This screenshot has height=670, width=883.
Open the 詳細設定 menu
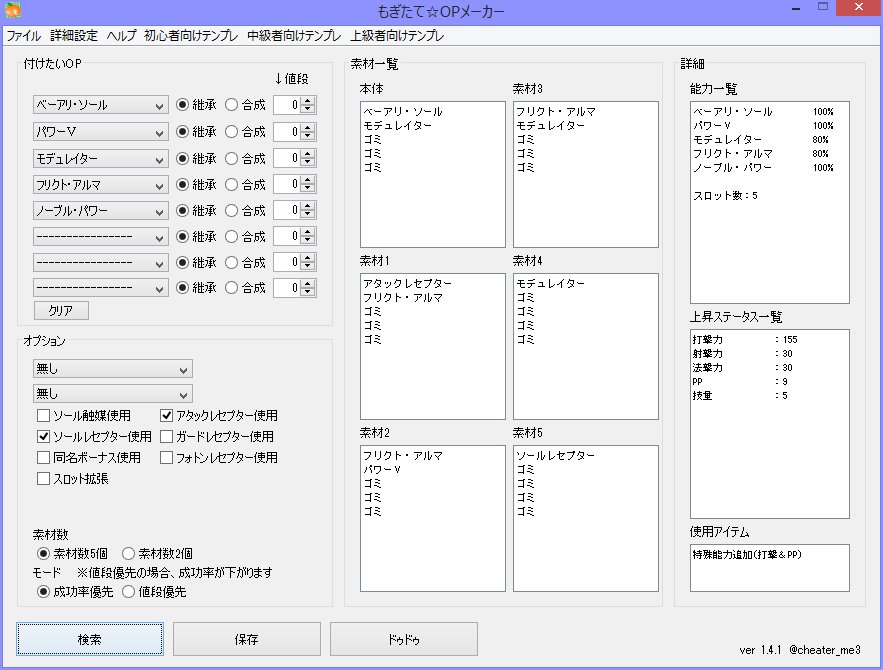74,35
